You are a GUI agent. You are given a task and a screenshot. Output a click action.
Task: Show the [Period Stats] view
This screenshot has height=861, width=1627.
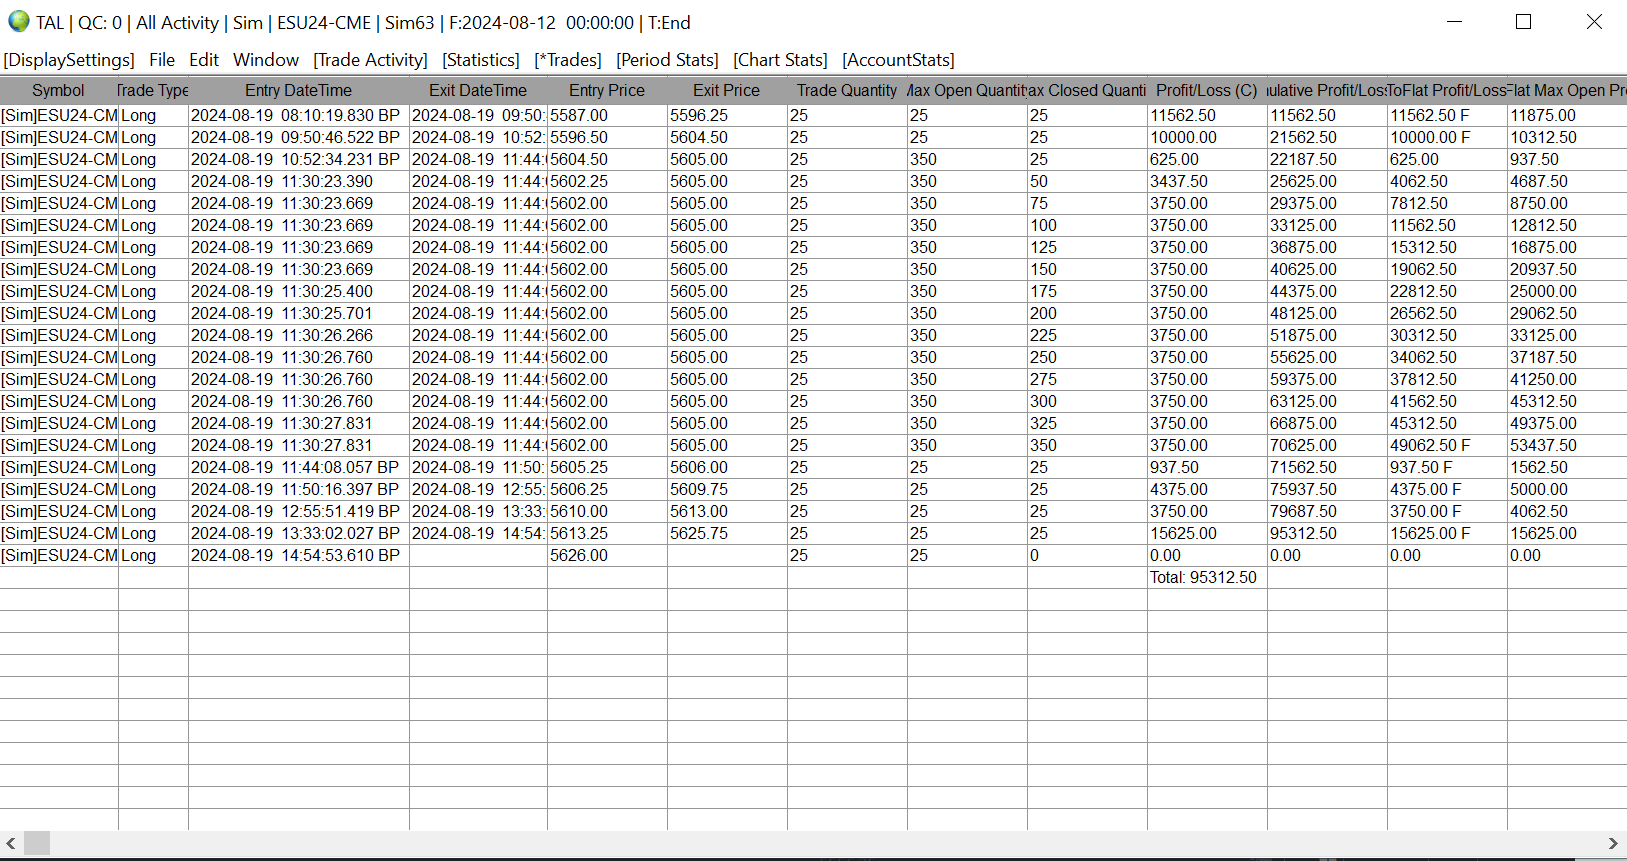(667, 60)
